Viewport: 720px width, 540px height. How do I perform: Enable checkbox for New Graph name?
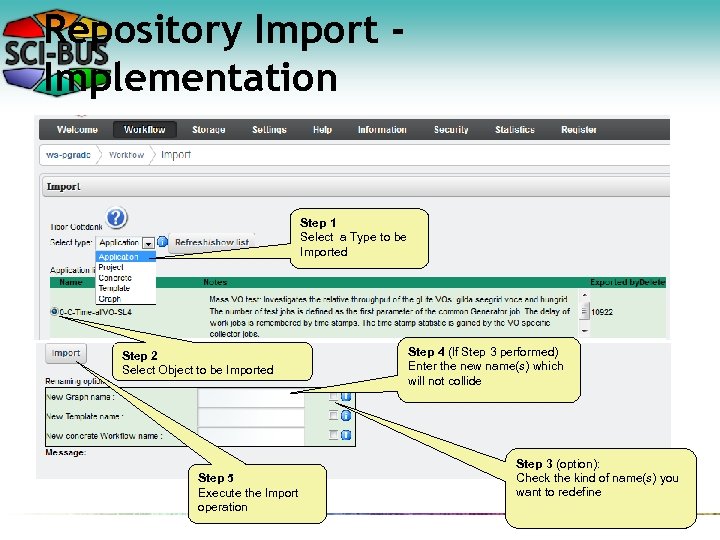click(x=333, y=396)
